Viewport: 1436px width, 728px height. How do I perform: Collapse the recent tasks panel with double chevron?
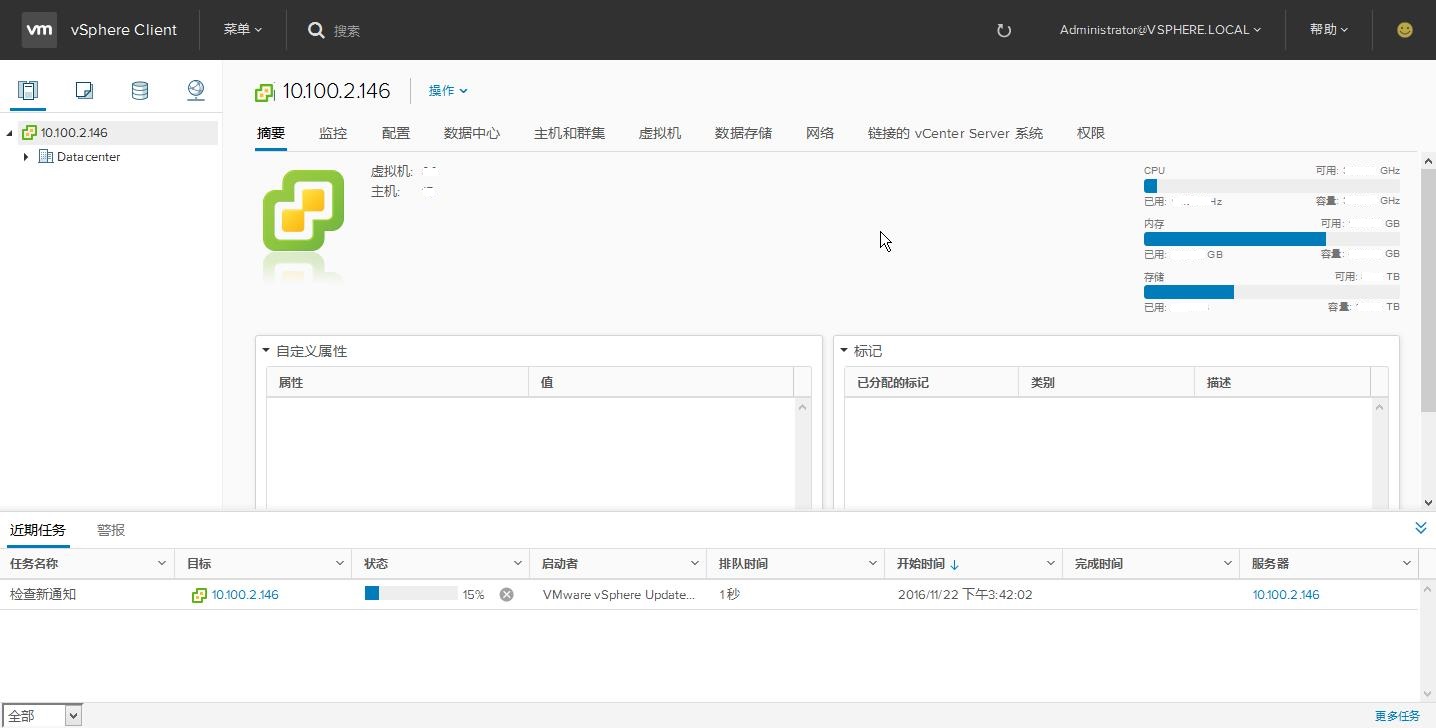tap(1421, 528)
